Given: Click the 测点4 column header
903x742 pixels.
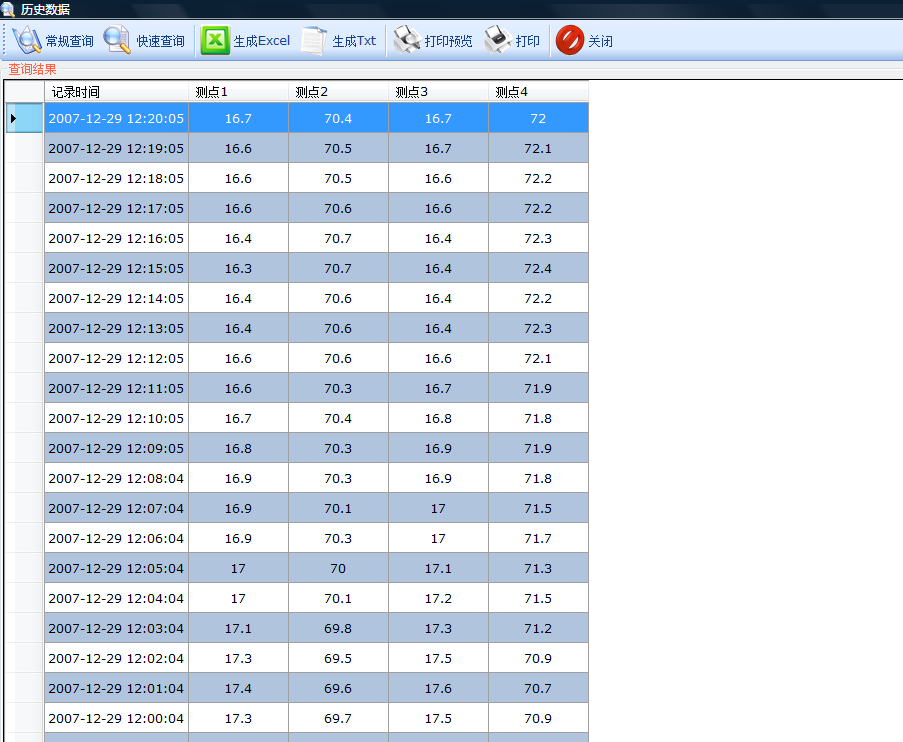Looking at the screenshot, I should point(538,92).
